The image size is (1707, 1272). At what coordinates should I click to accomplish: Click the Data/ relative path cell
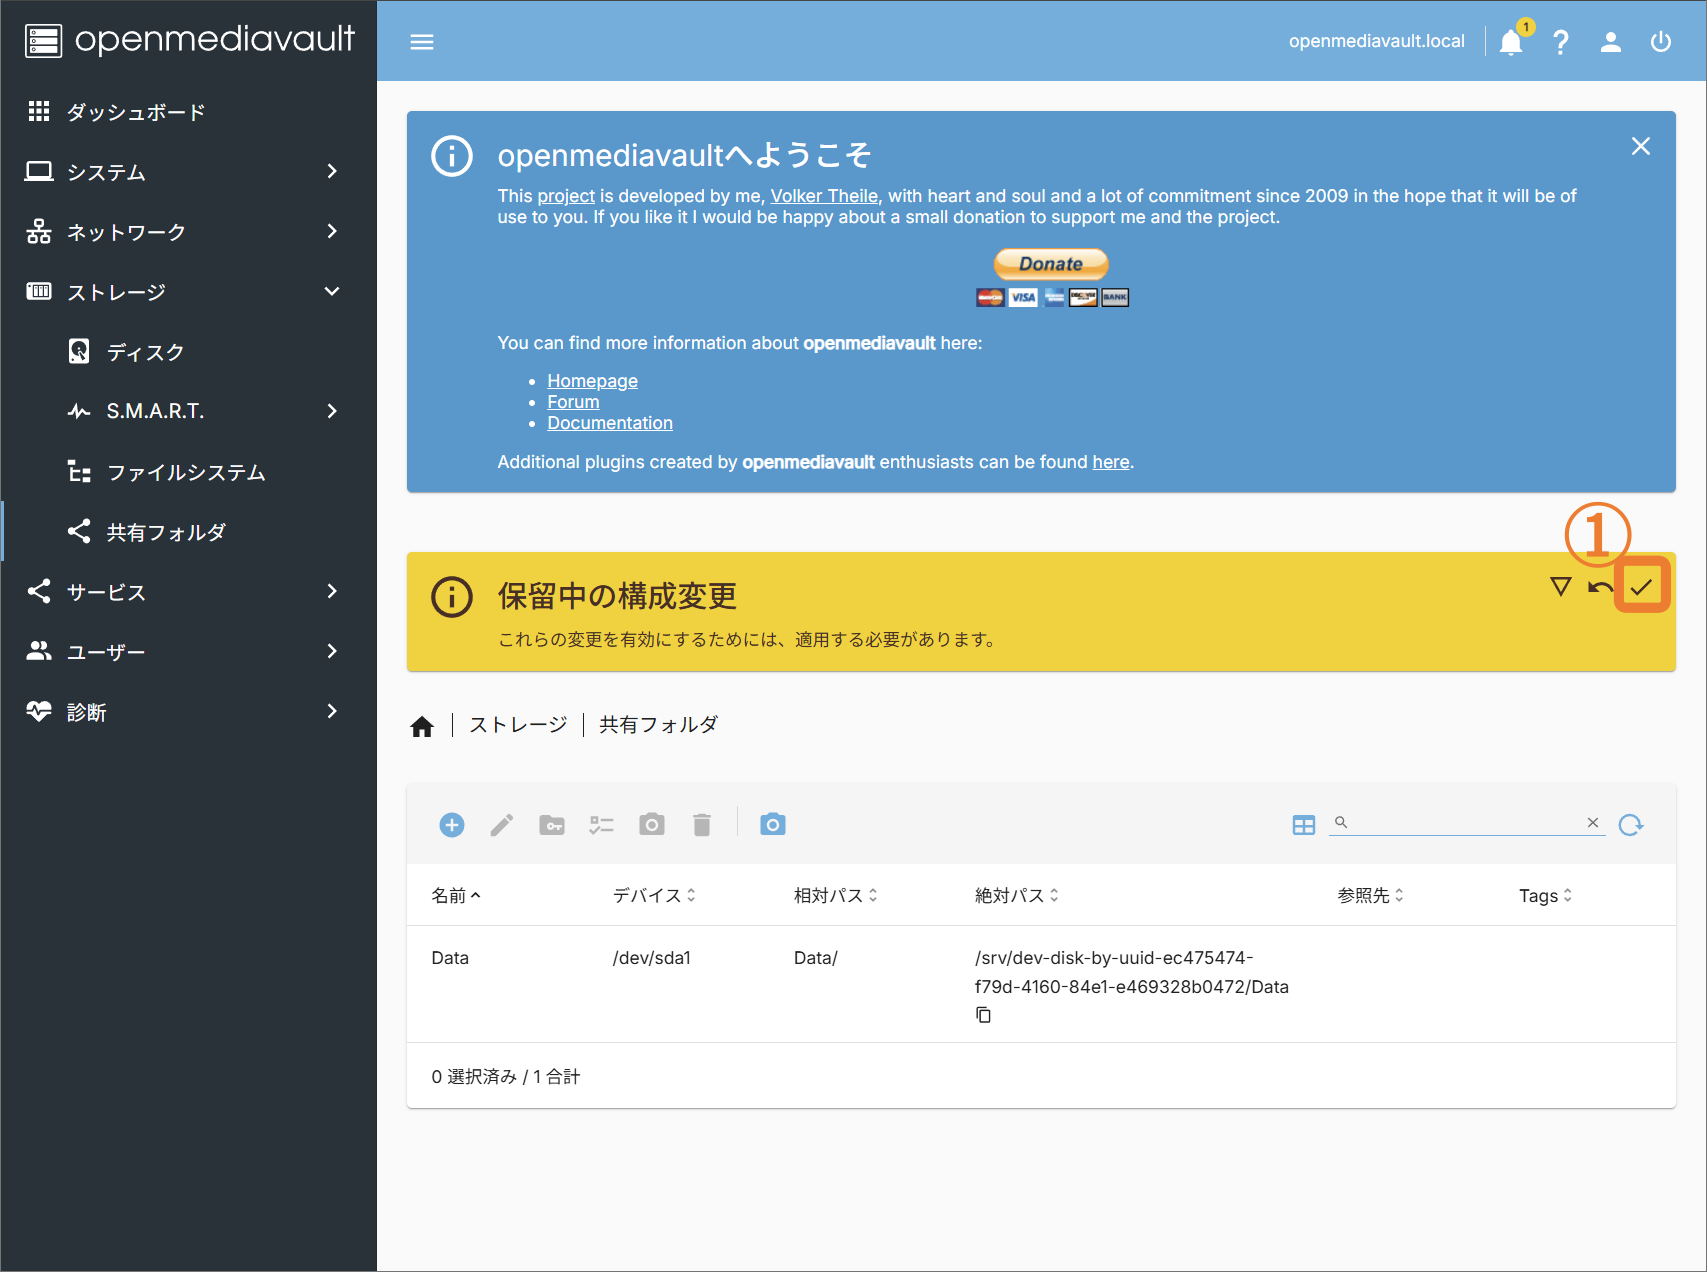tap(816, 958)
